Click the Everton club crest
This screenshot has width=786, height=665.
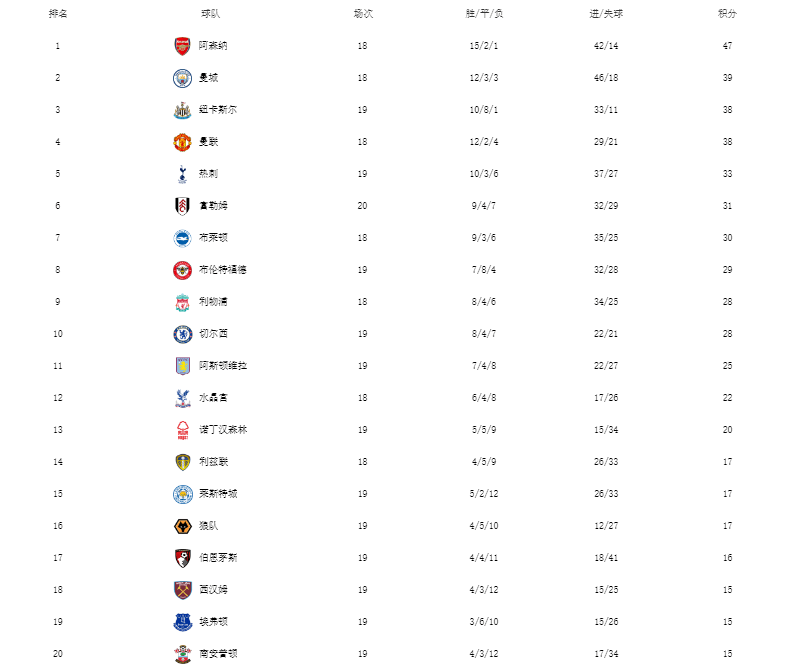(x=182, y=622)
